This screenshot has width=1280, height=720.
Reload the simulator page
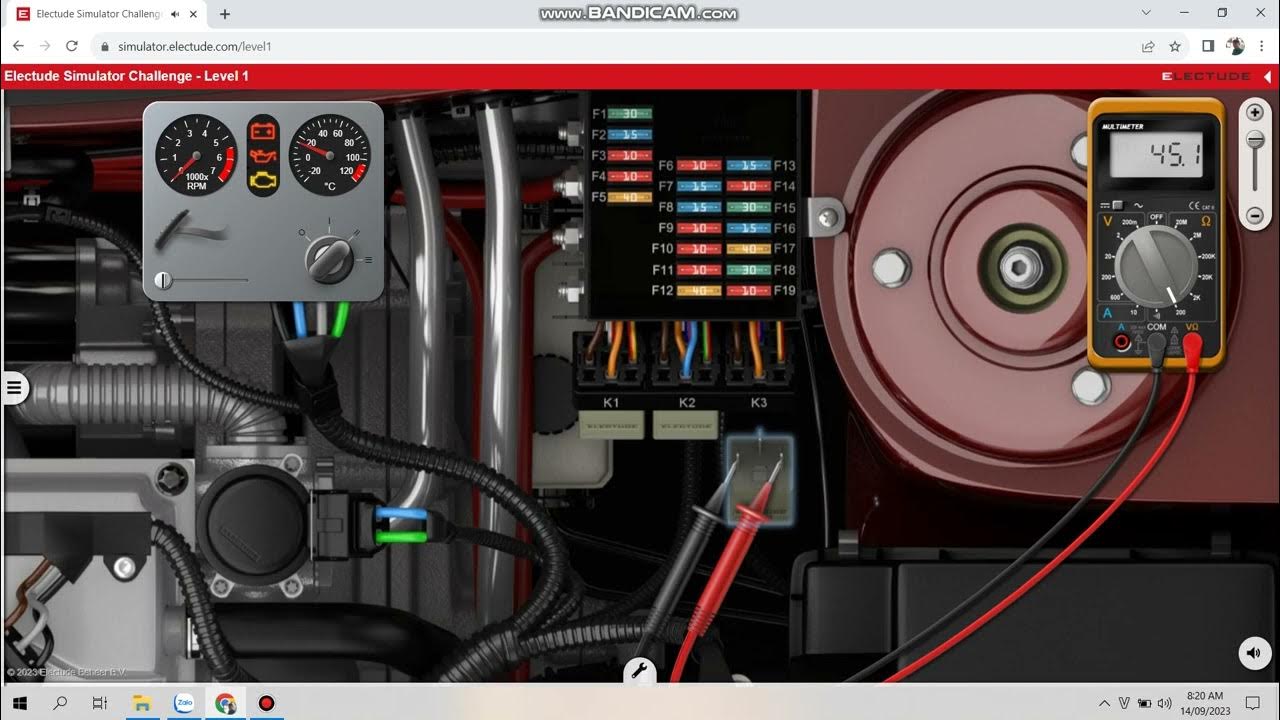tap(72, 46)
